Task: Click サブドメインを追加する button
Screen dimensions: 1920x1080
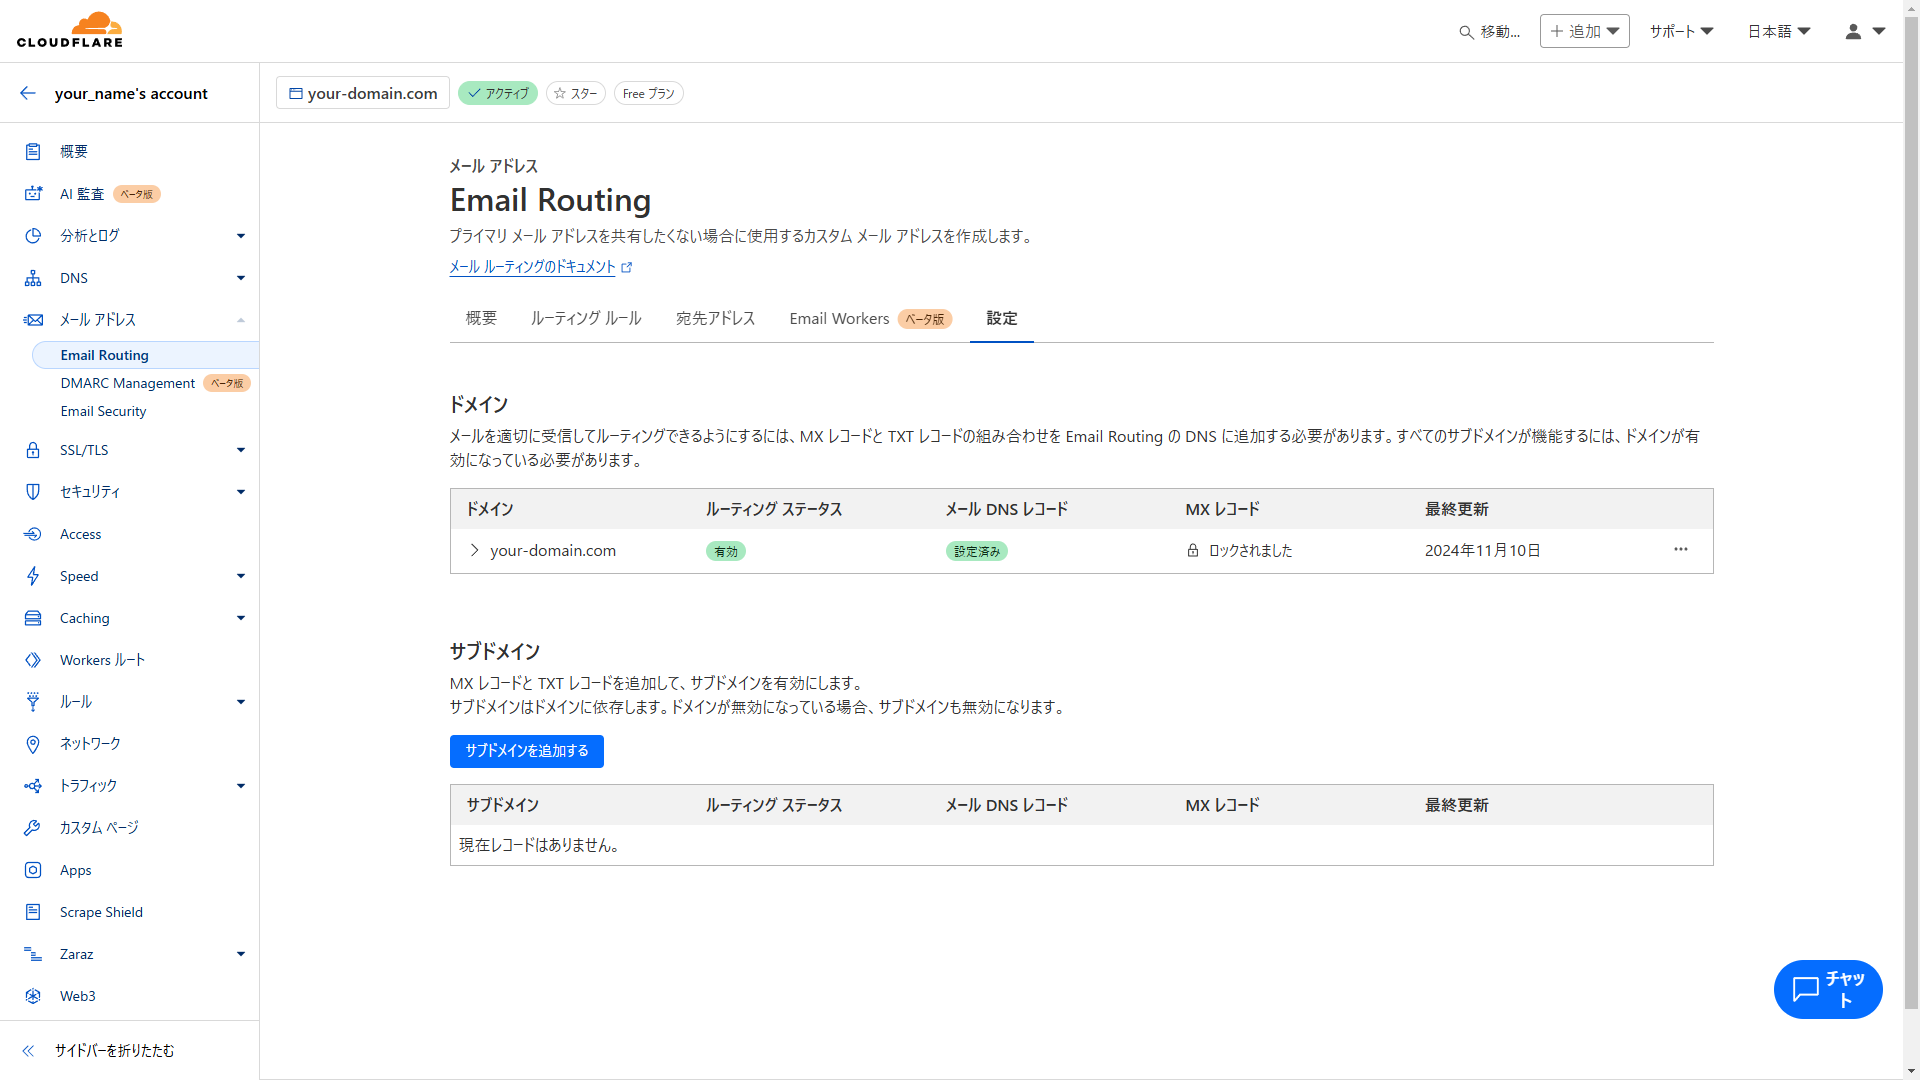Action: click(526, 751)
